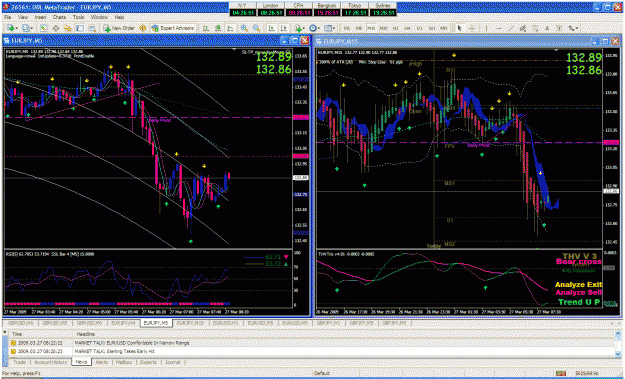Select the Horizontal Line drawing tool
This screenshot has width=625, height=379.
[x=499, y=28]
